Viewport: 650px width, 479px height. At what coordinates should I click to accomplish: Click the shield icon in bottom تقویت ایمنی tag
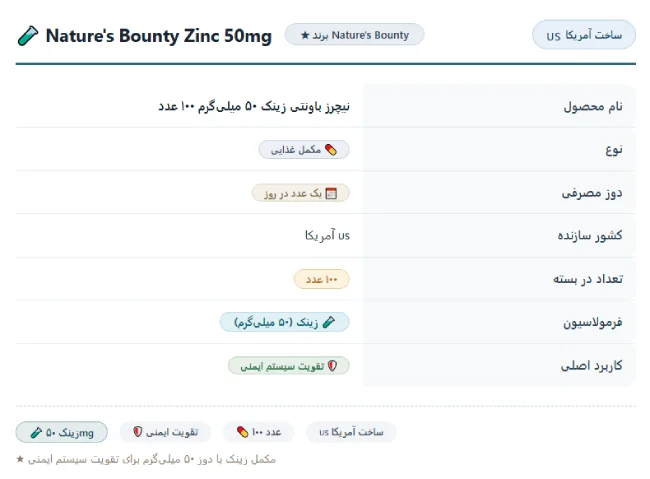138,432
